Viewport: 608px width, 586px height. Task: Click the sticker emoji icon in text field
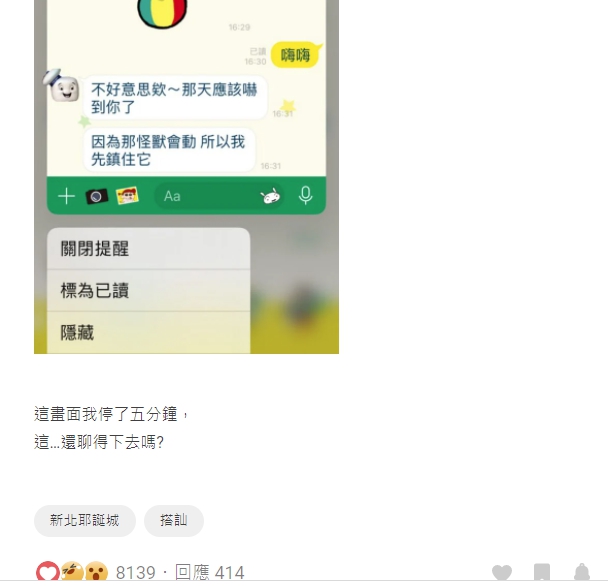(270, 196)
